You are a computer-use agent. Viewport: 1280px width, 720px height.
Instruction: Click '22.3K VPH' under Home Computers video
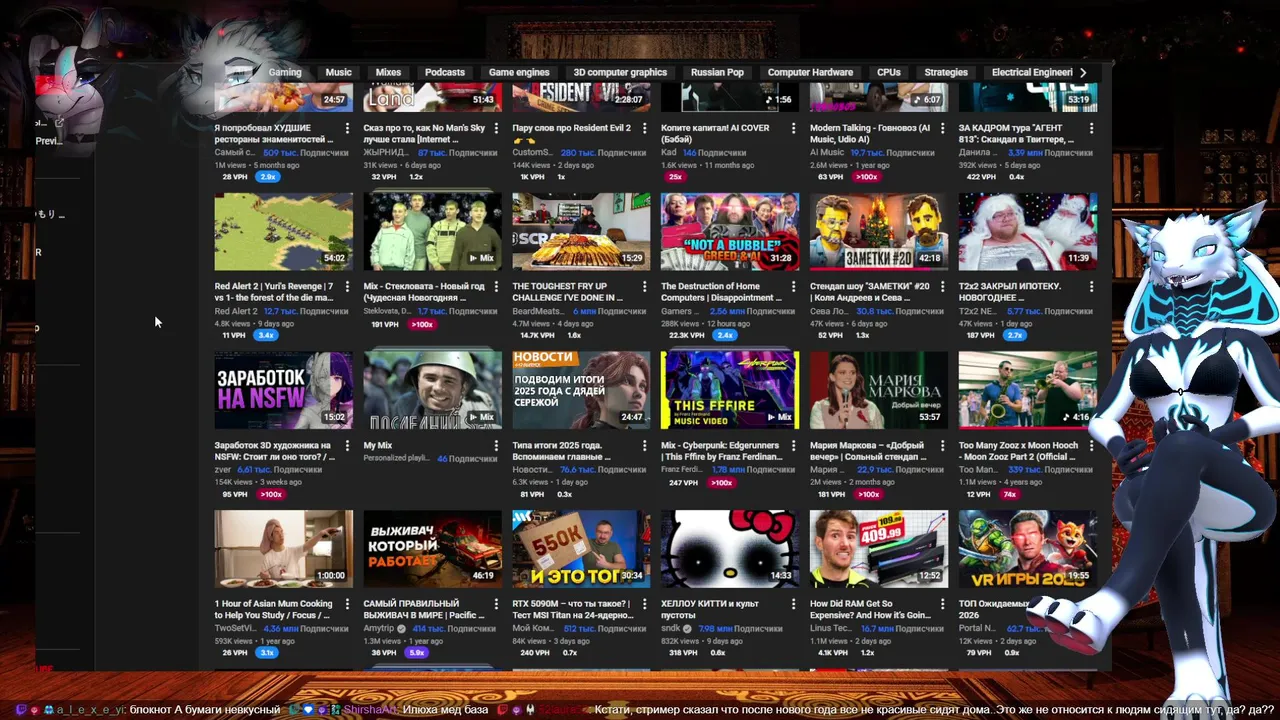tap(687, 335)
